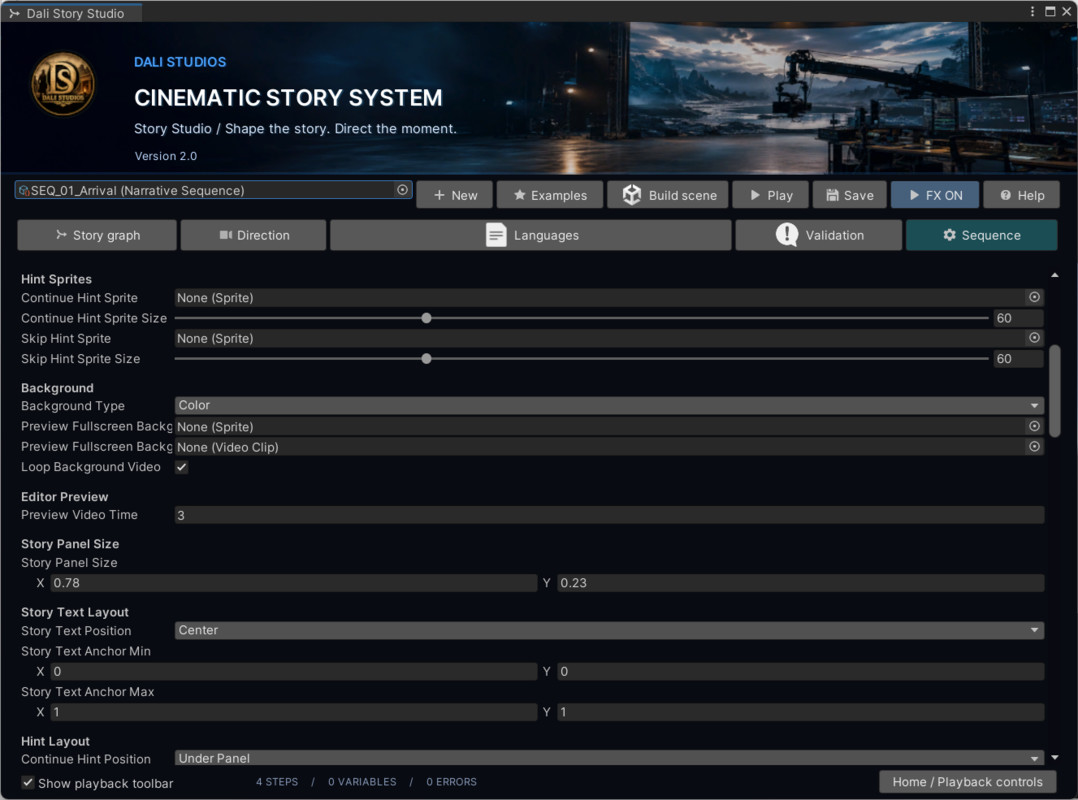Save the current sequence
This screenshot has height=800, width=1078.
[x=850, y=195]
